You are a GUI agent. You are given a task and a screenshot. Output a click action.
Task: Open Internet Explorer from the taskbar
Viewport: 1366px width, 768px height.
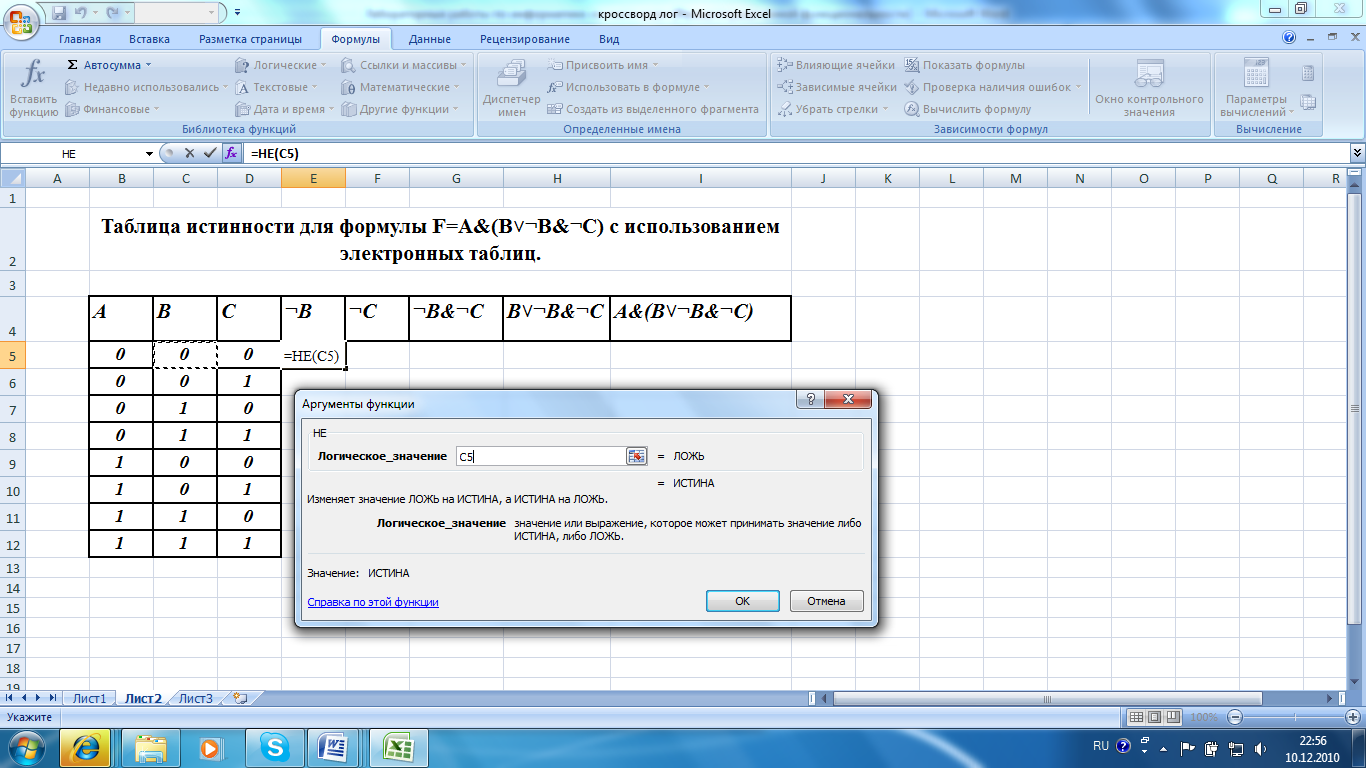coord(86,748)
